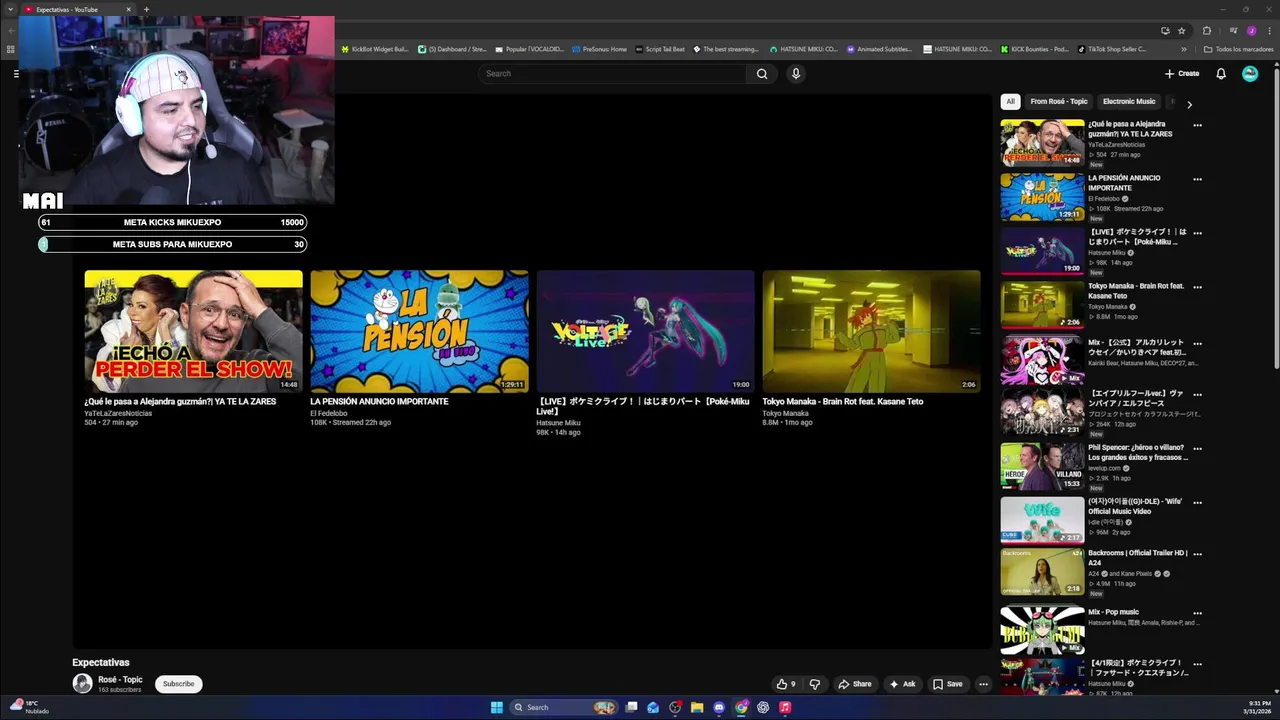The width and height of the screenshot is (1280, 720).
Task: Open the TikTok Shop Seller bookmark
Action: click(x=1112, y=49)
